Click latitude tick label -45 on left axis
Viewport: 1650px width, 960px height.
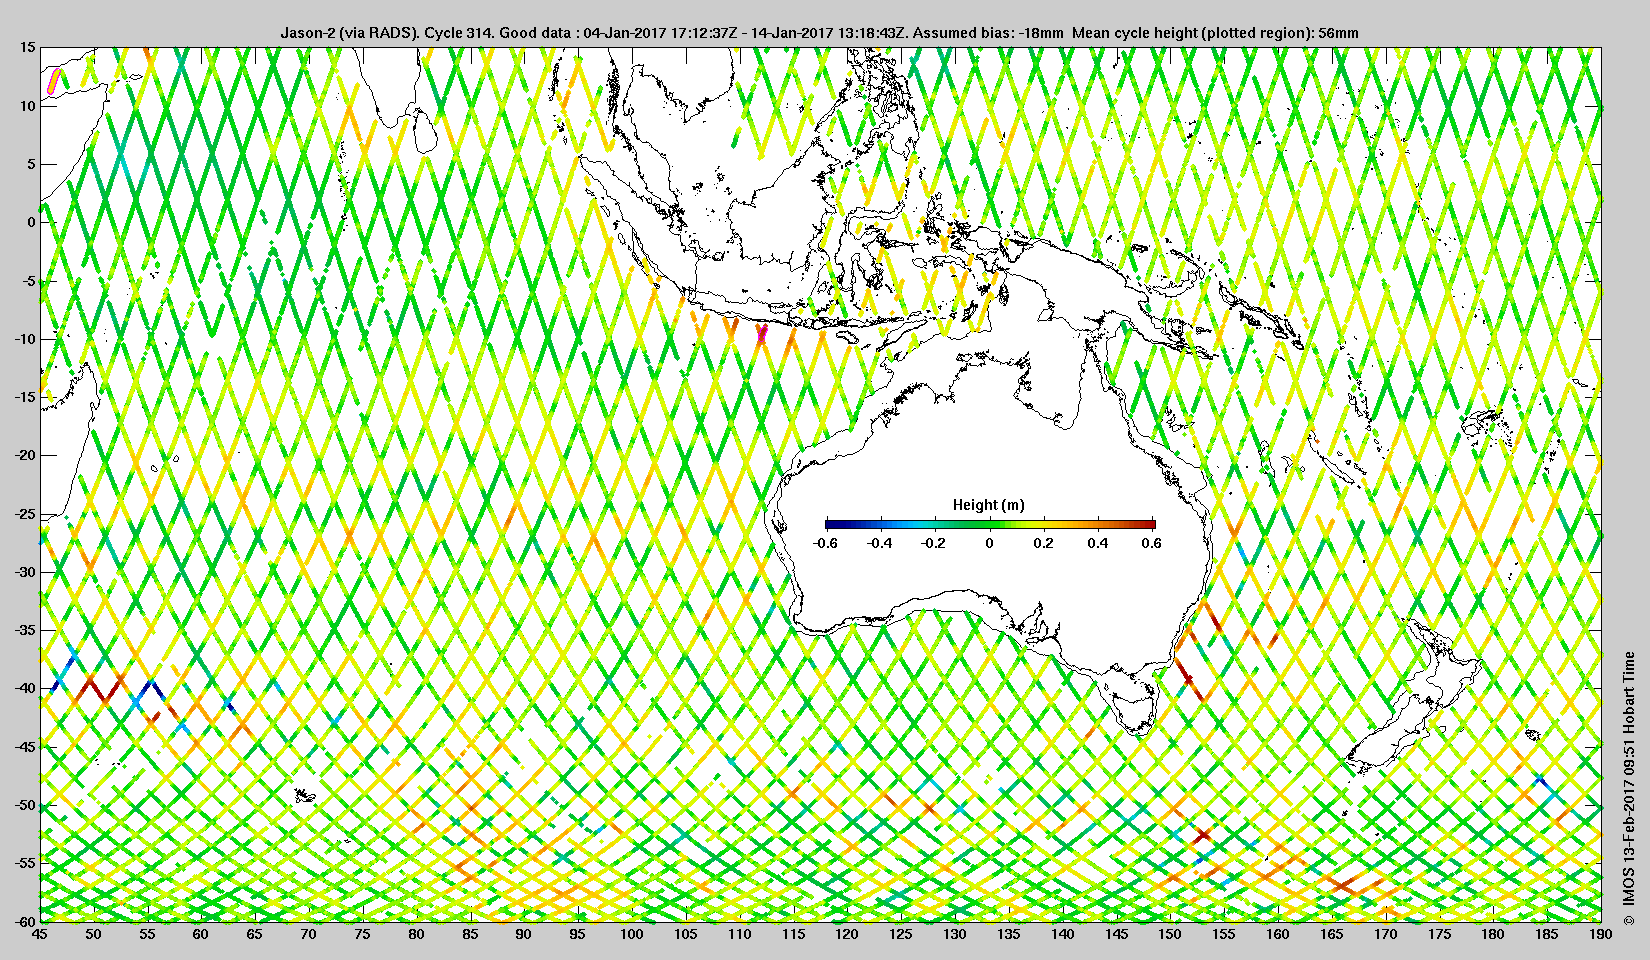tap(25, 747)
